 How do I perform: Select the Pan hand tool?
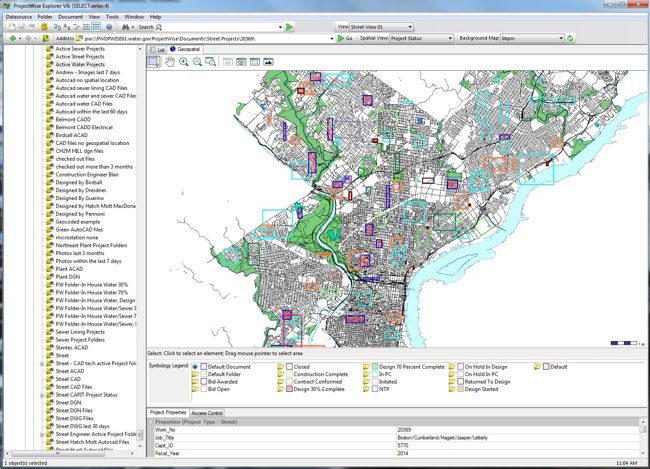click(169, 62)
